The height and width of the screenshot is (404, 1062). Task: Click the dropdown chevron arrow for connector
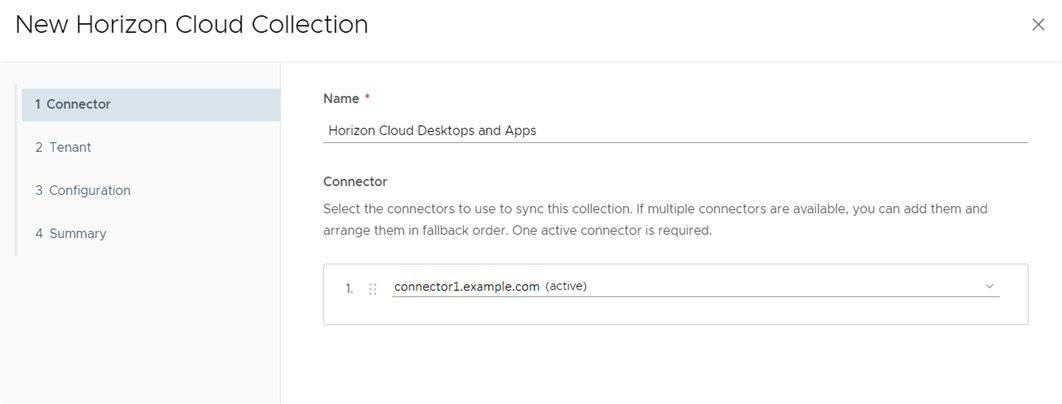pyautogui.click(x=990, y=286)
